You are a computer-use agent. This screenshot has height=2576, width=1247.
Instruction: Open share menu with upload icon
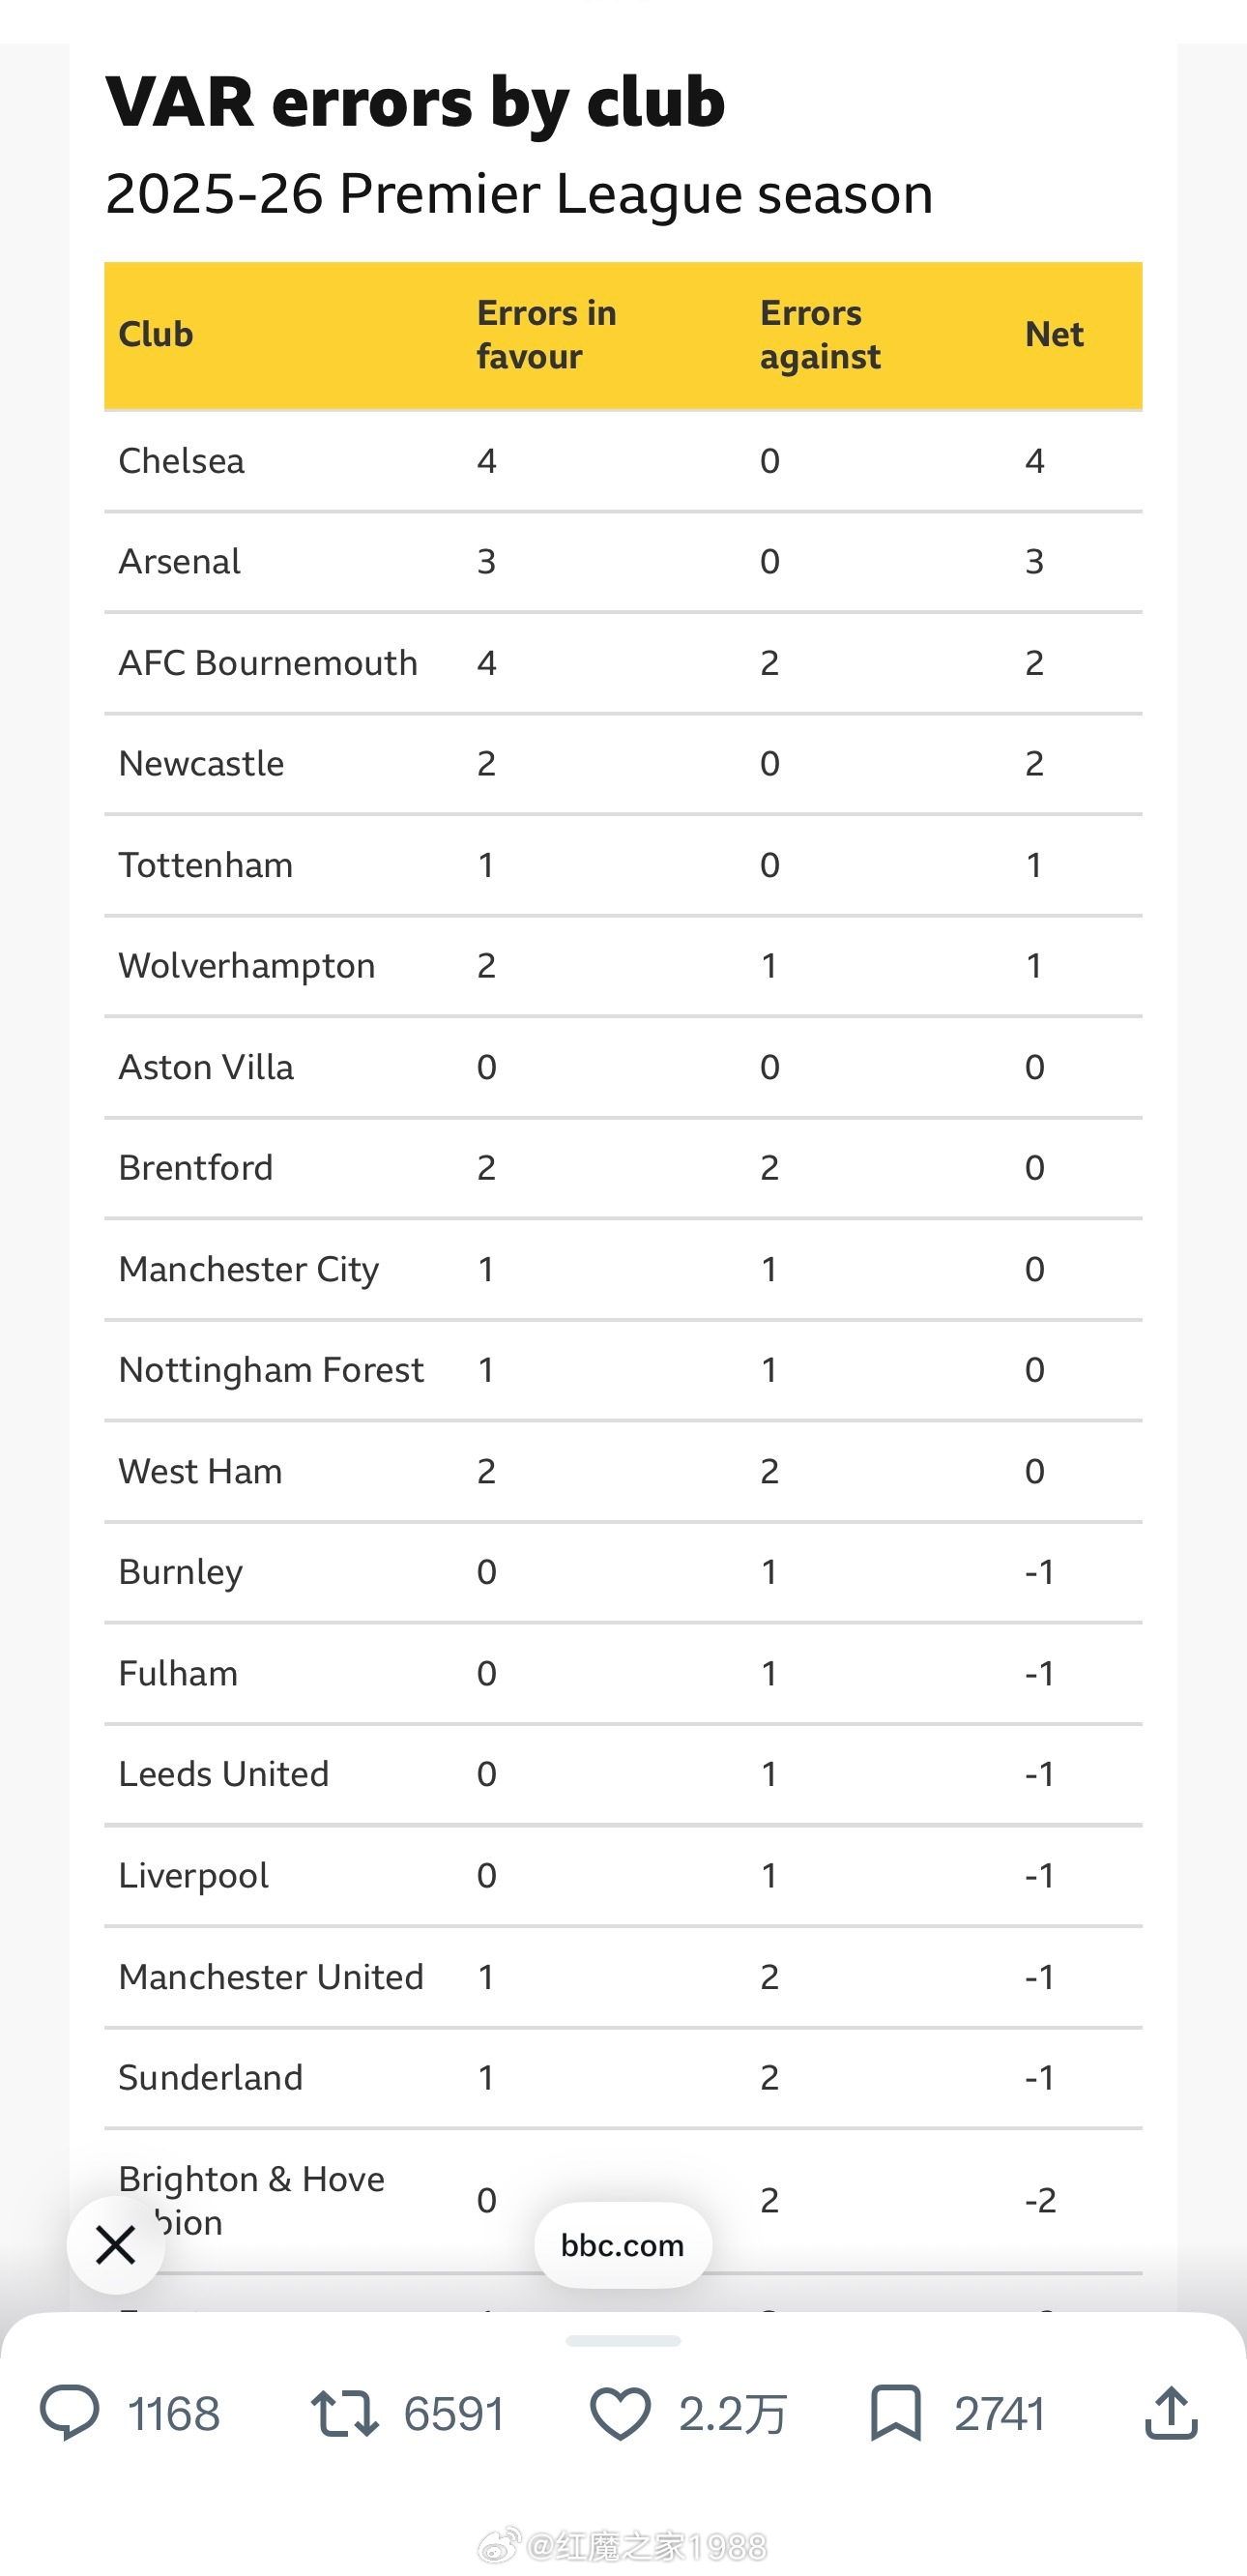pos(1171,2412)
